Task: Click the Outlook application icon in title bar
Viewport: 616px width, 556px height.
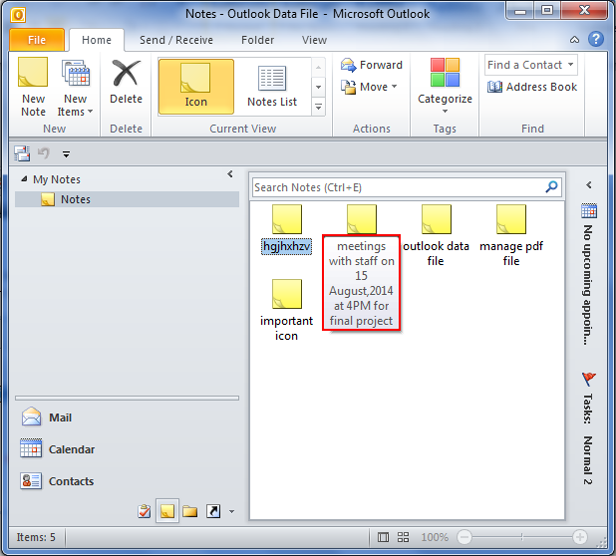Action: 18,15
